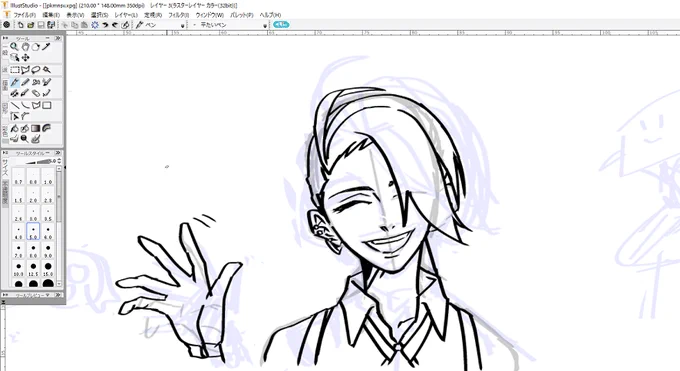This screenshot has height=371, width=680.
Task: Expand the Tool Preview palette chevron
Action: click(58, 295)
